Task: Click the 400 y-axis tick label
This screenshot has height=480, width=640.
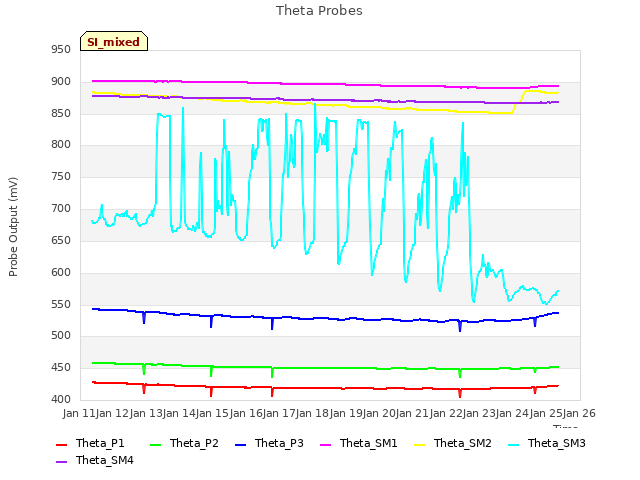Action: (61, 399)
